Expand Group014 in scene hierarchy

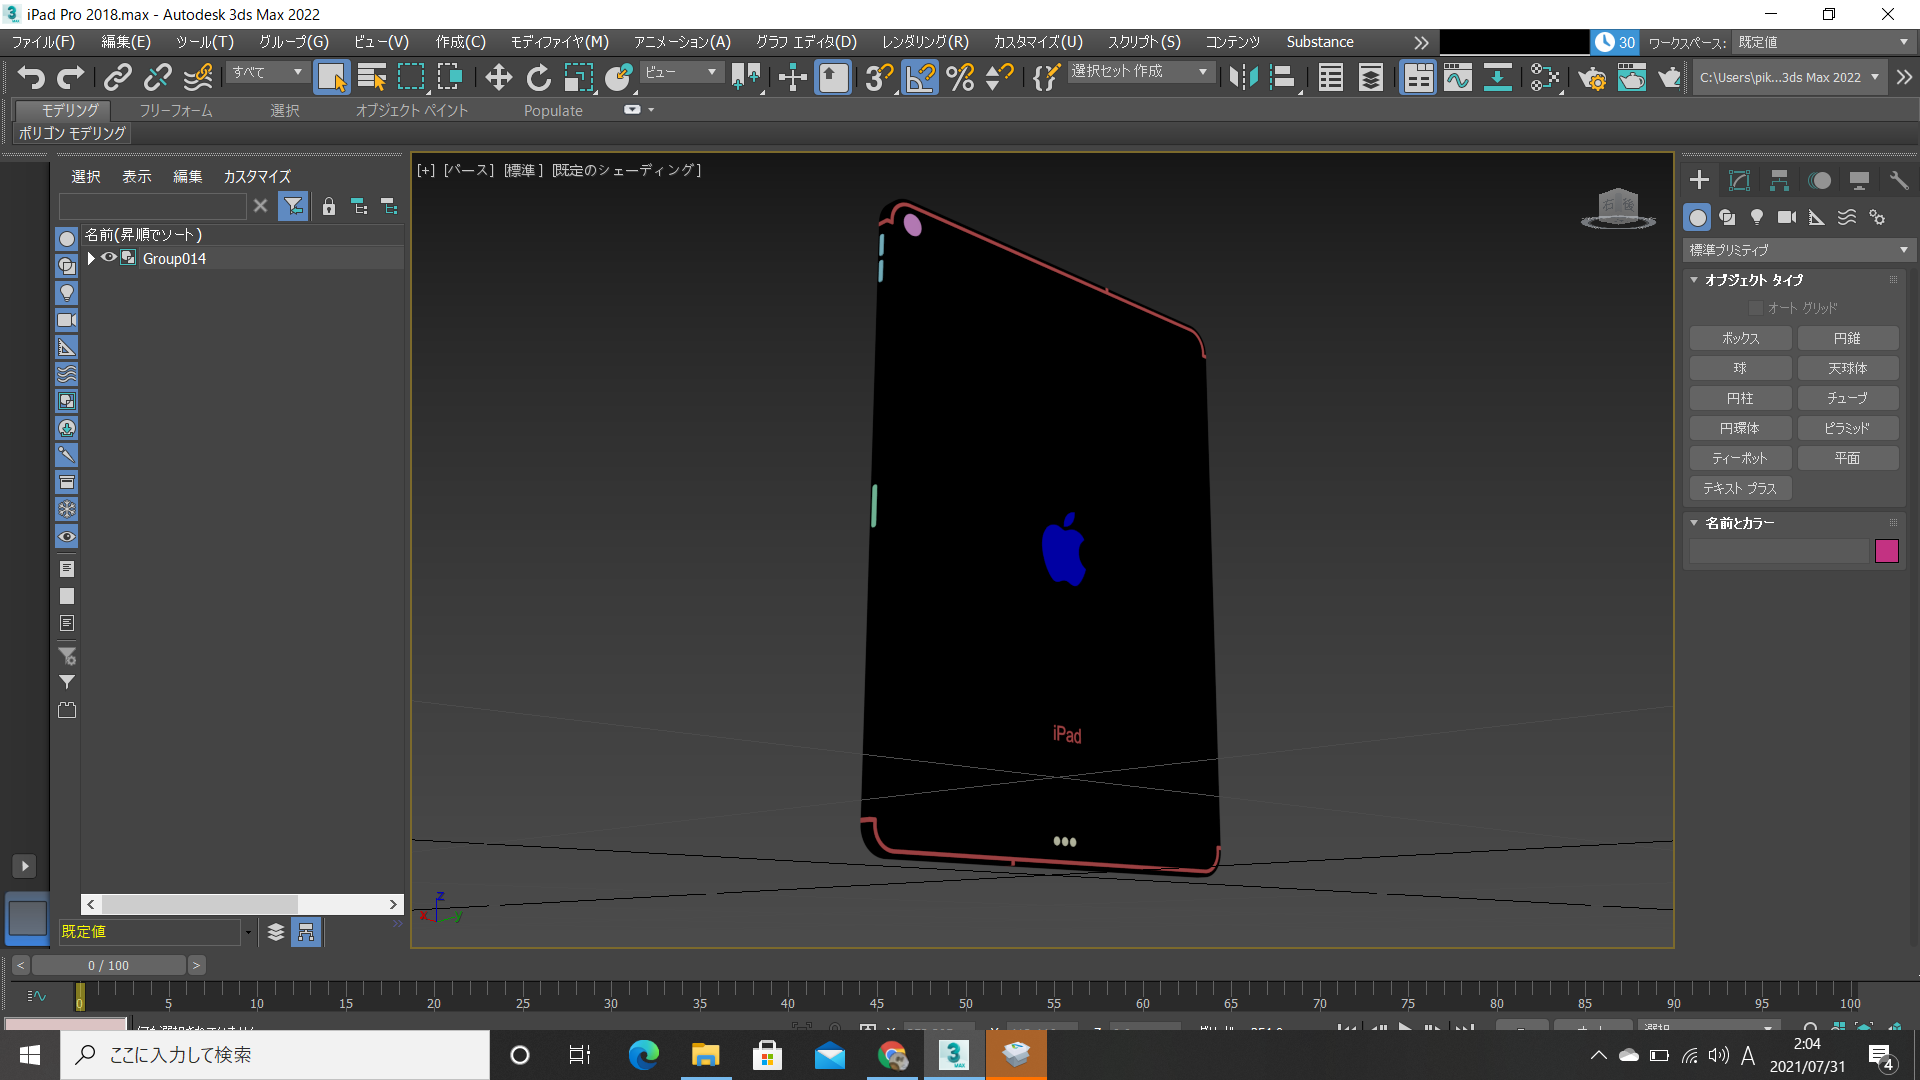point(88,258)
